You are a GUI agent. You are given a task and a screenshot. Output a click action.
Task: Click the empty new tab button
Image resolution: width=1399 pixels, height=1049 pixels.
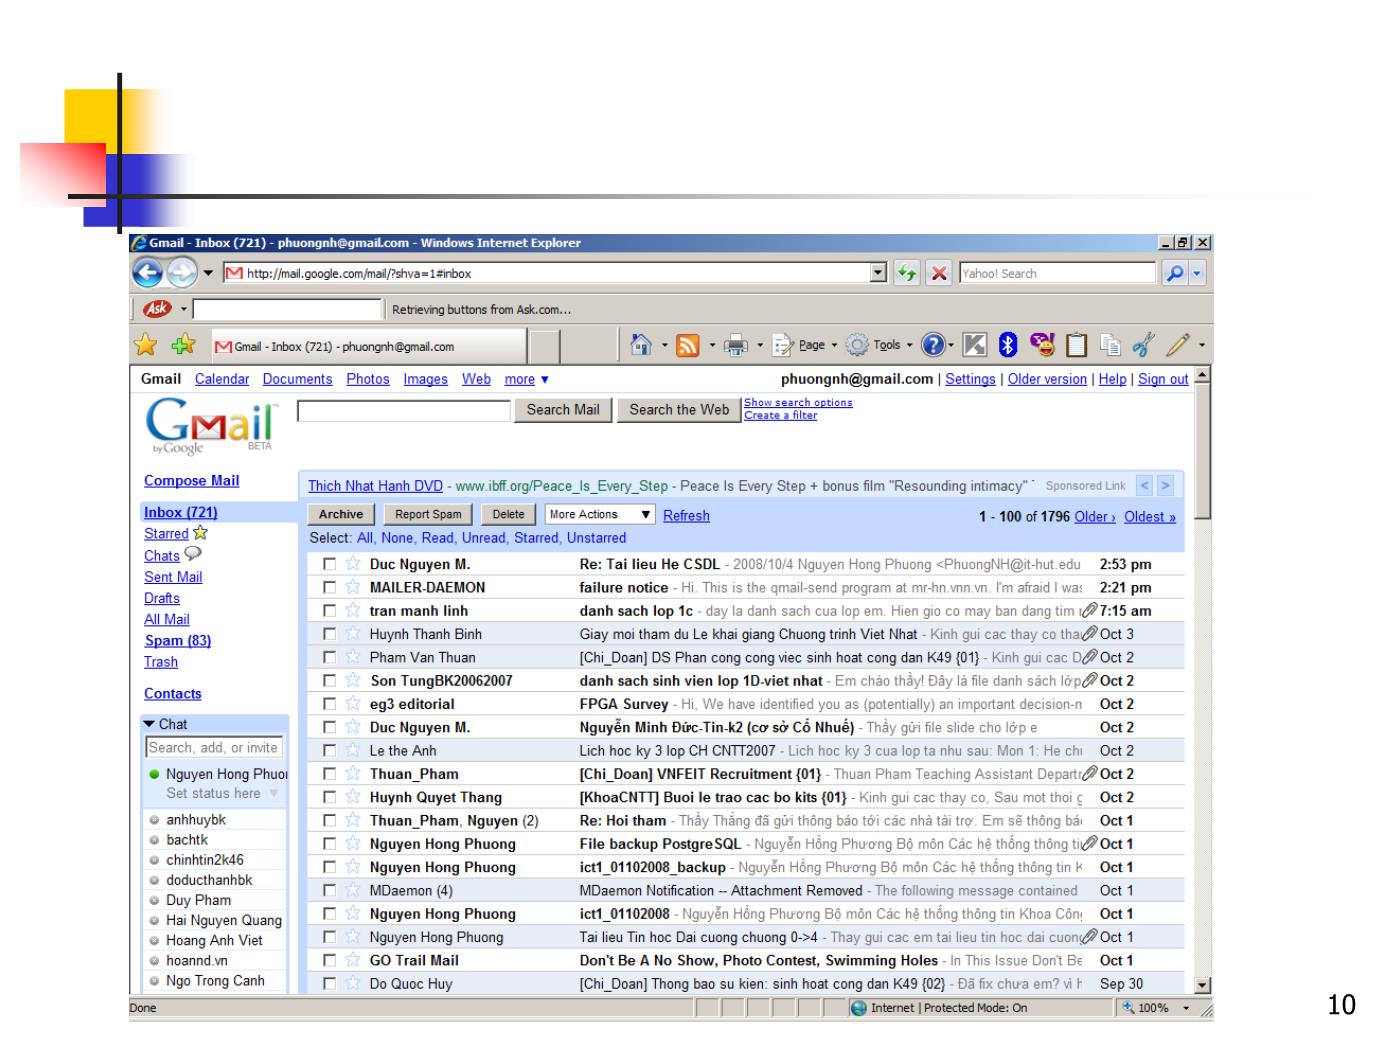(543, 346)
